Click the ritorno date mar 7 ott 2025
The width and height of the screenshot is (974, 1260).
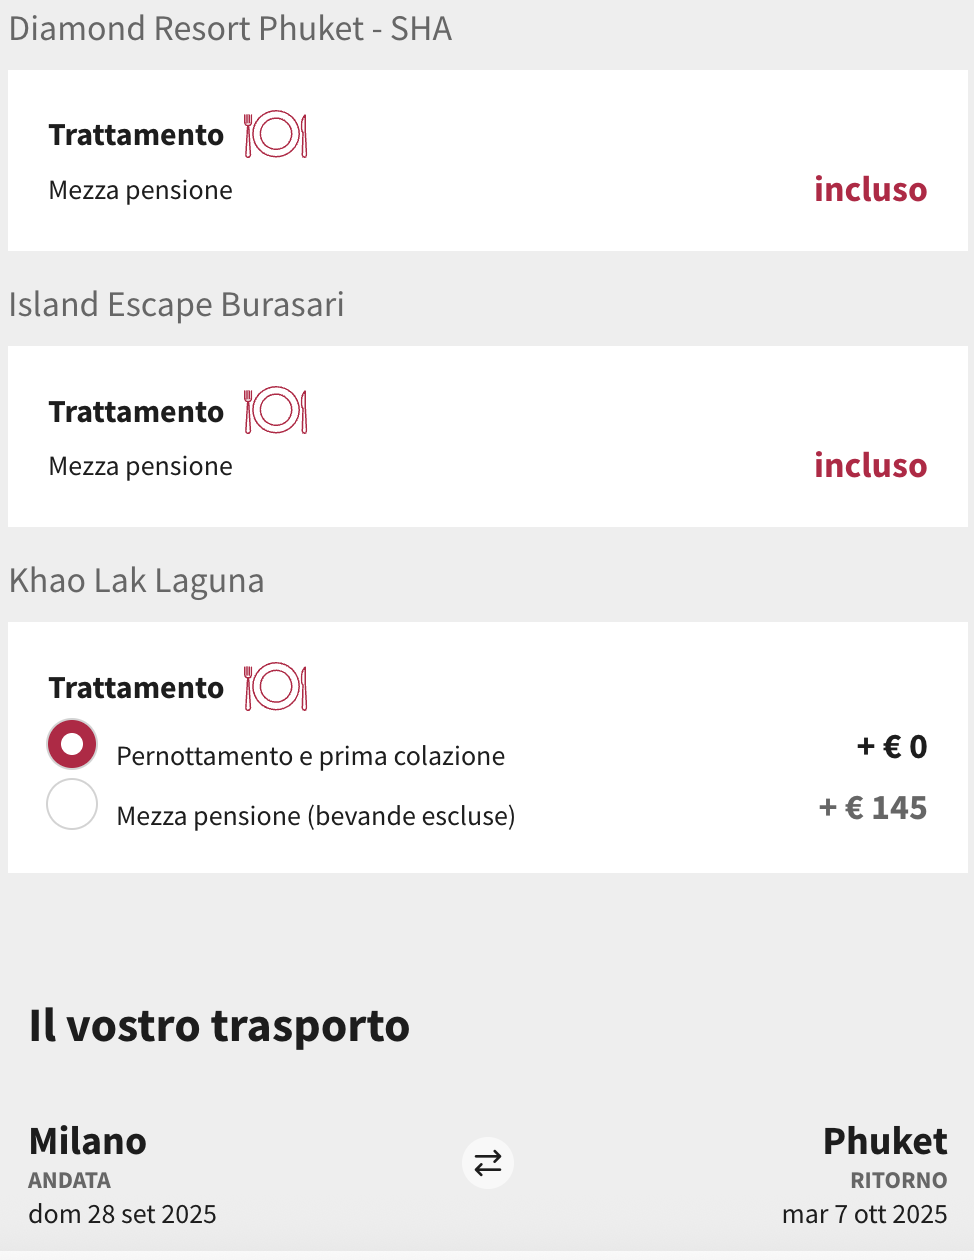pos(865,1214)
